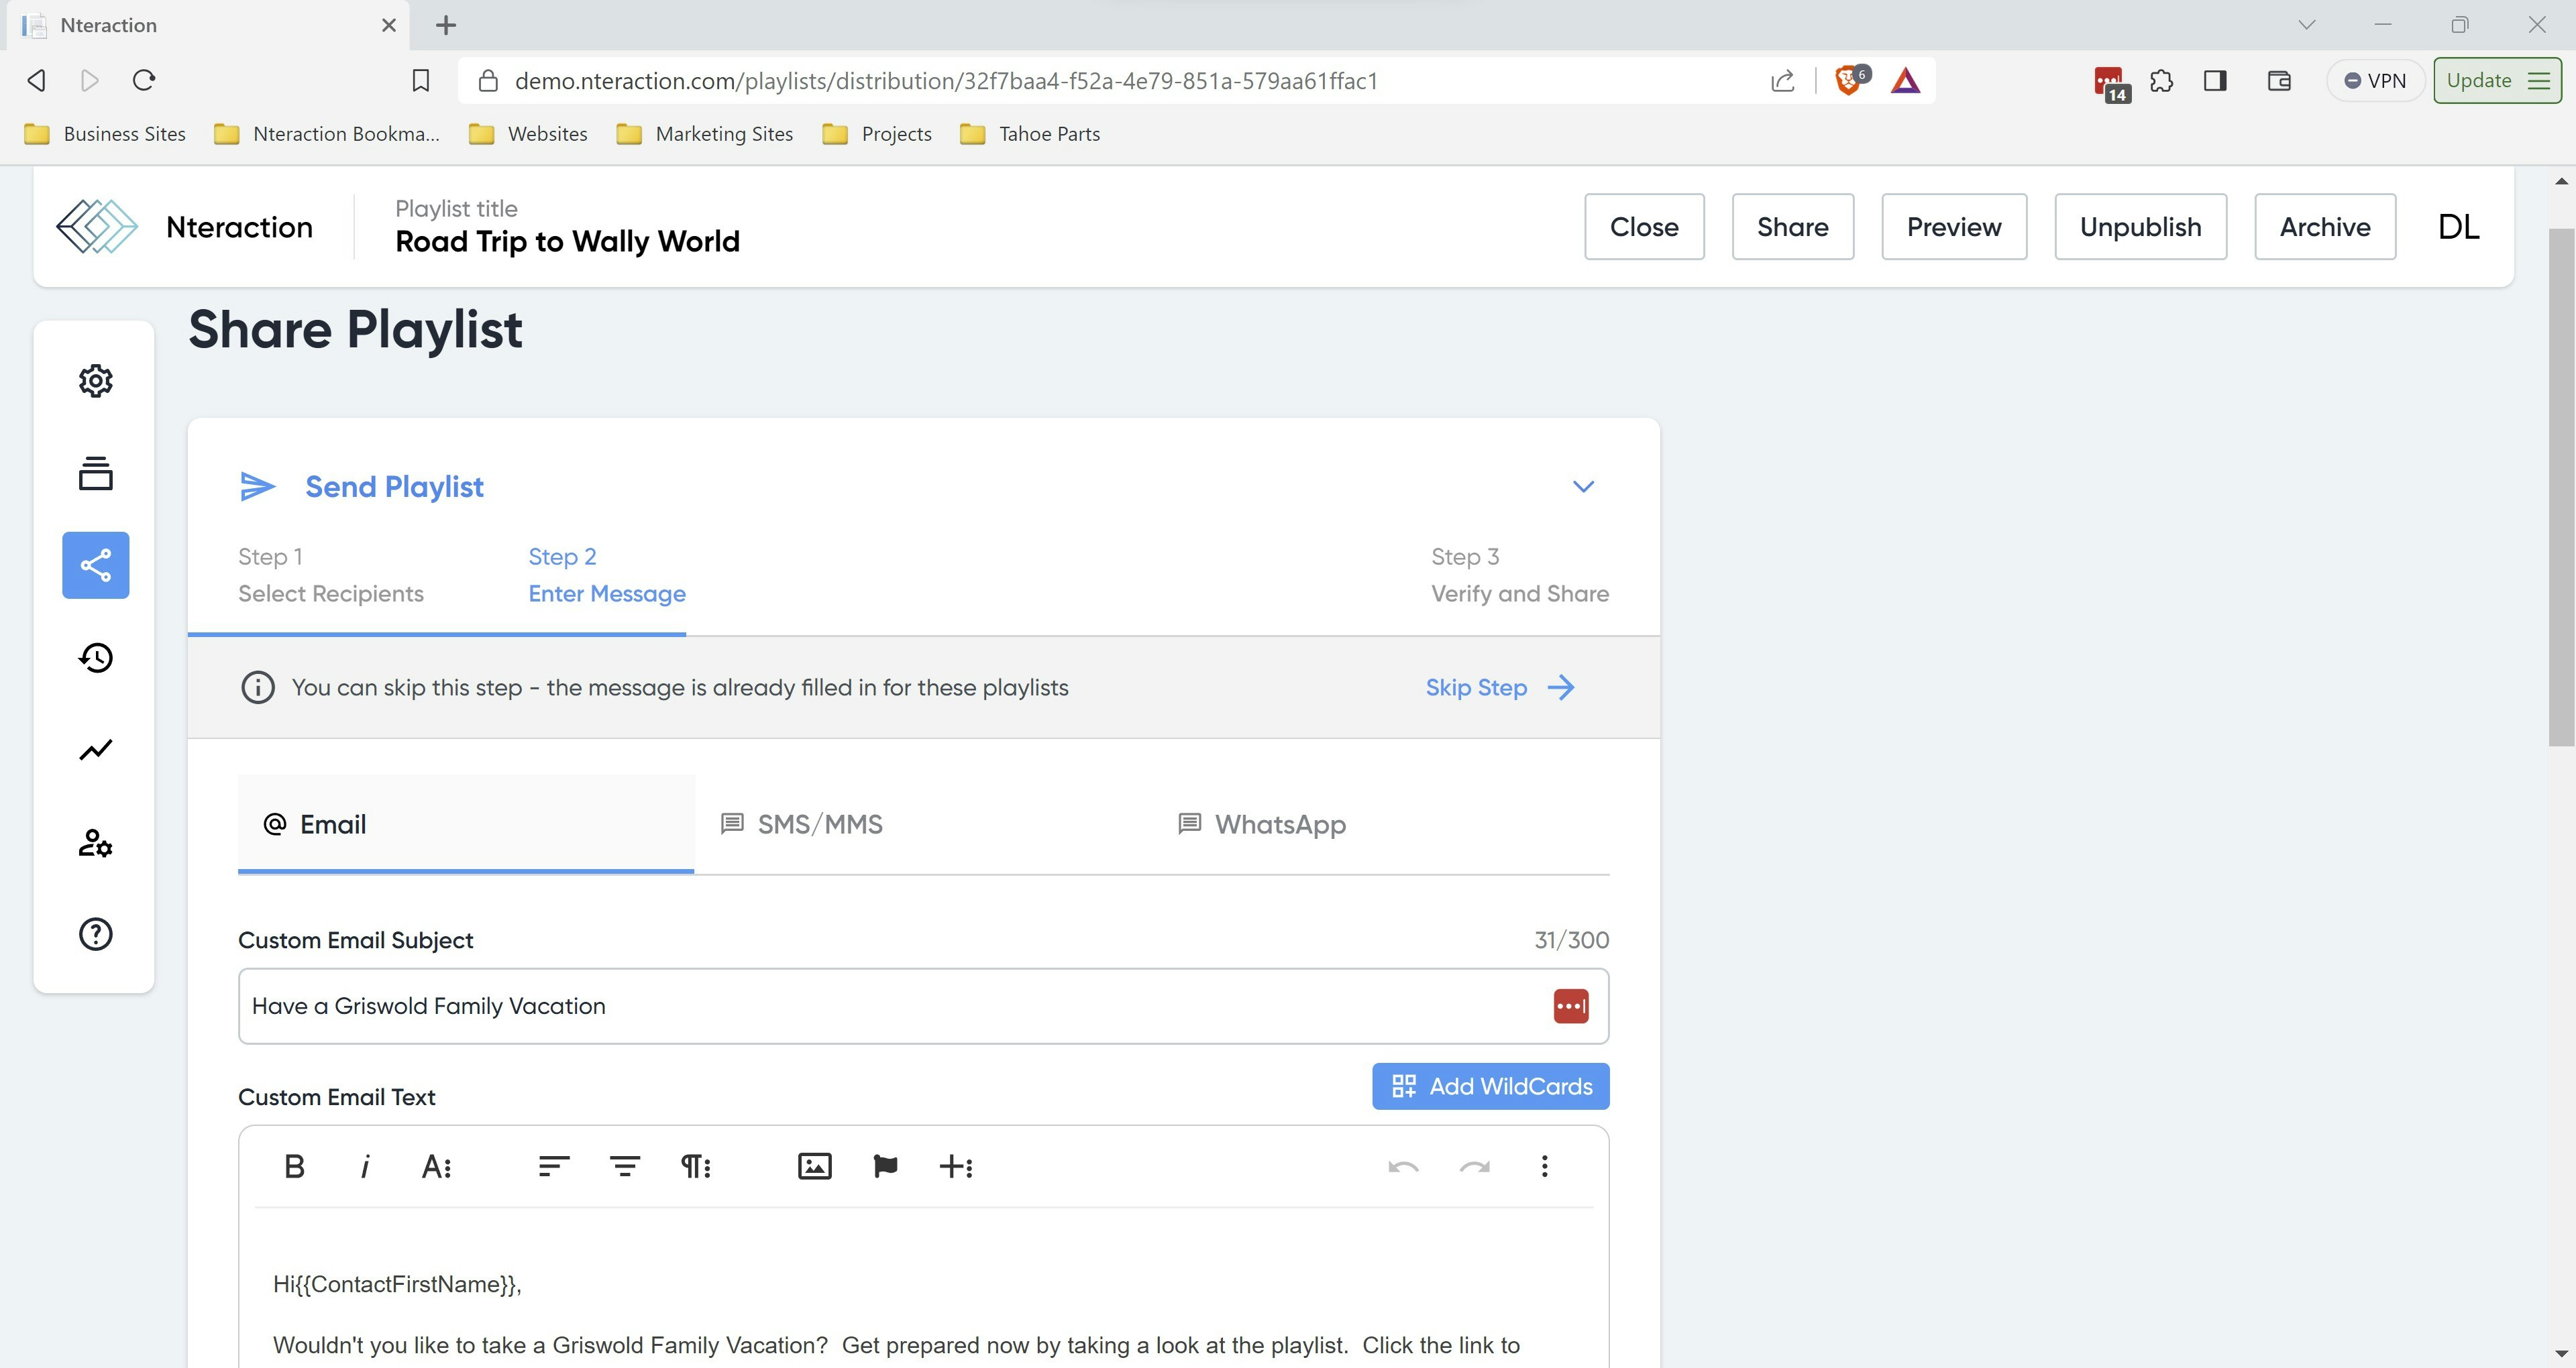Click the browser Update button
The width and height of the screenshot is (2576, 1368).
click(x=2497, y=80)
